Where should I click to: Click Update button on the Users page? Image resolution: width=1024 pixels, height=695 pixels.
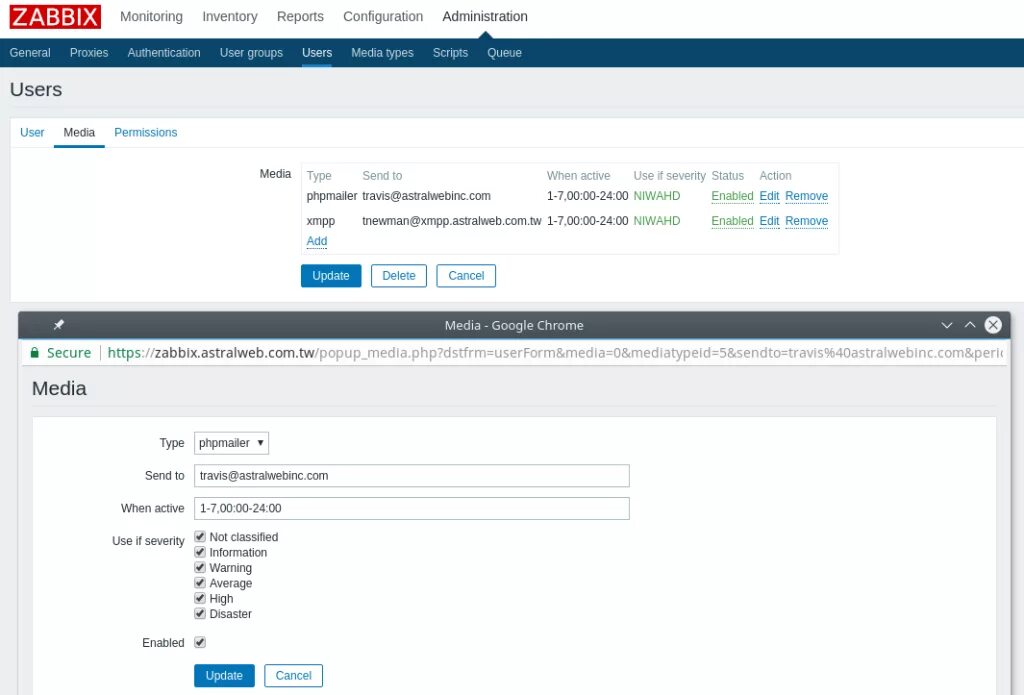point(331,276)
